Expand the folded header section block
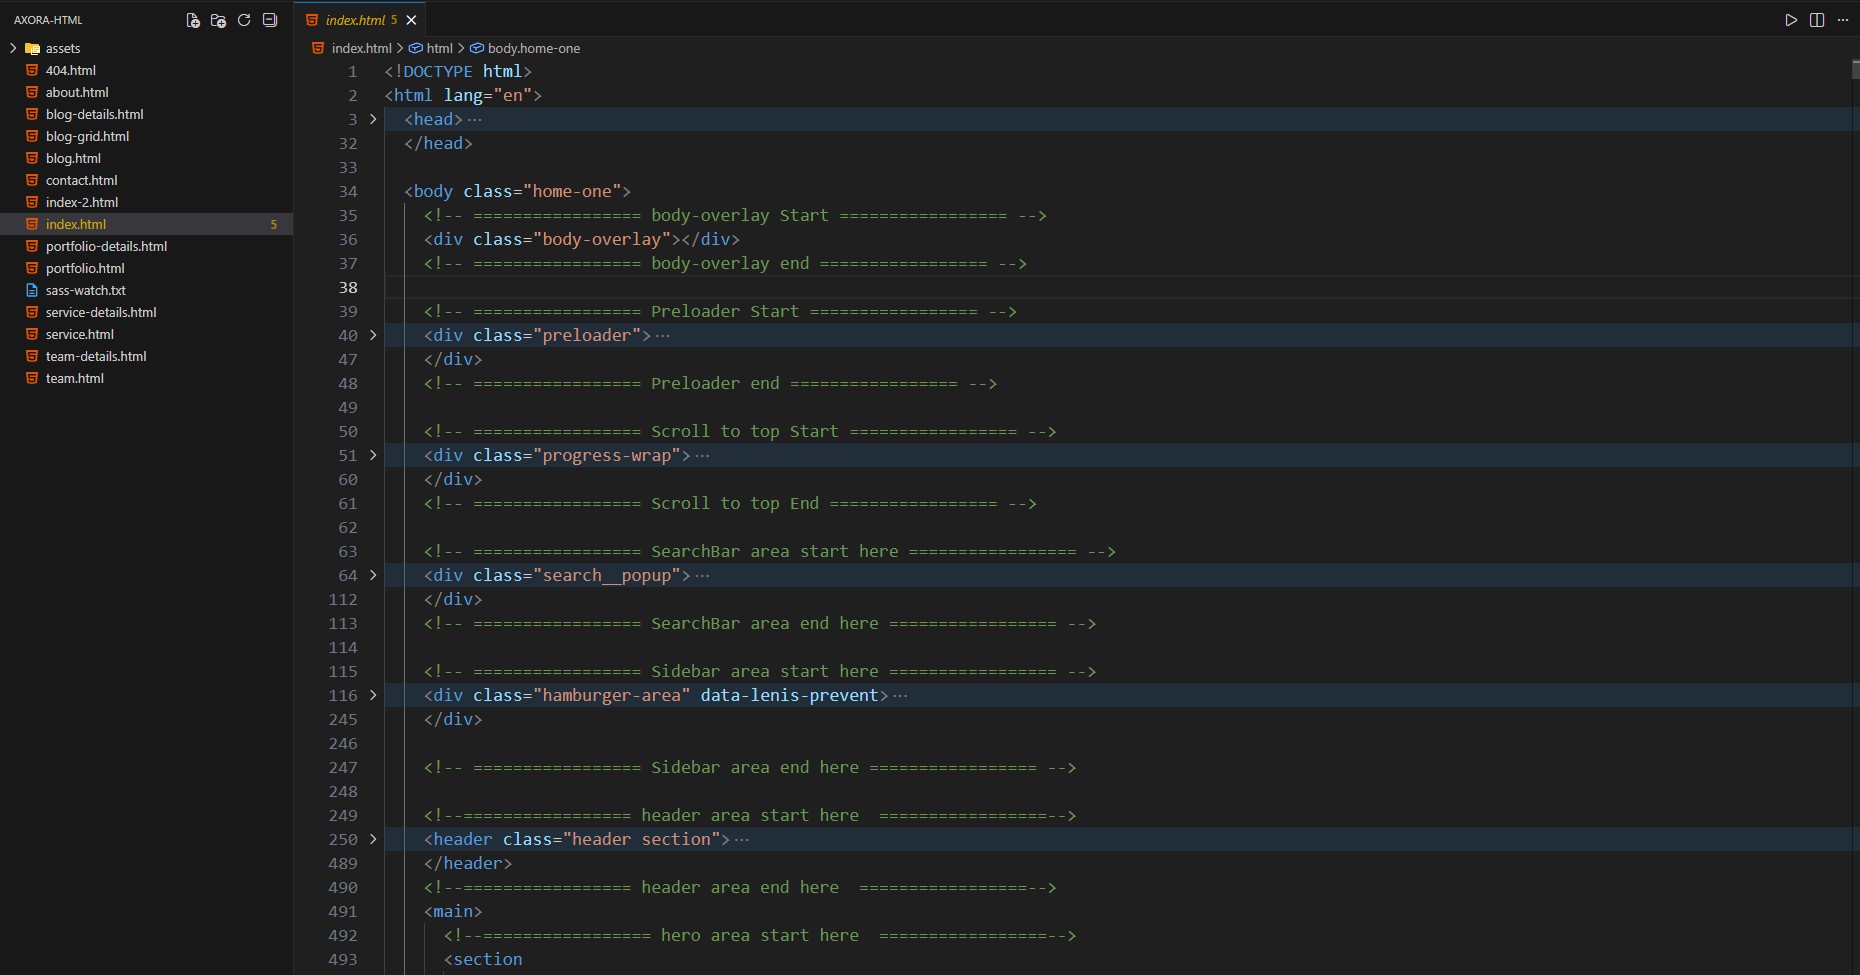The height and width of the screenshot is (975, 1860). tap(373, 839)
